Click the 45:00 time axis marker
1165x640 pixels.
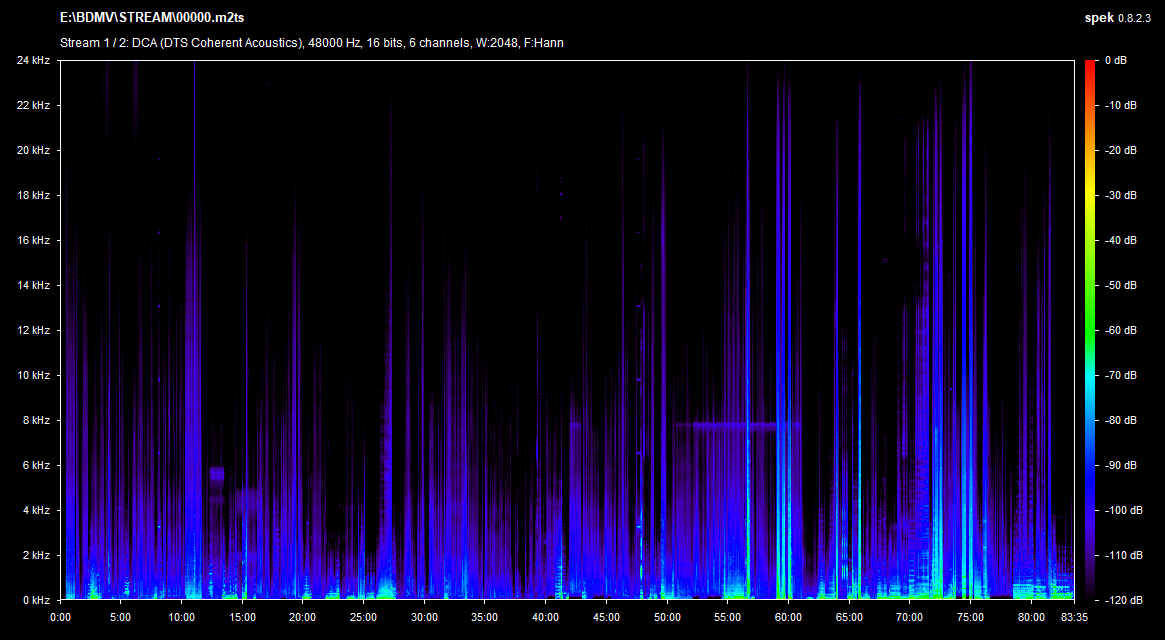coord(606,617)
